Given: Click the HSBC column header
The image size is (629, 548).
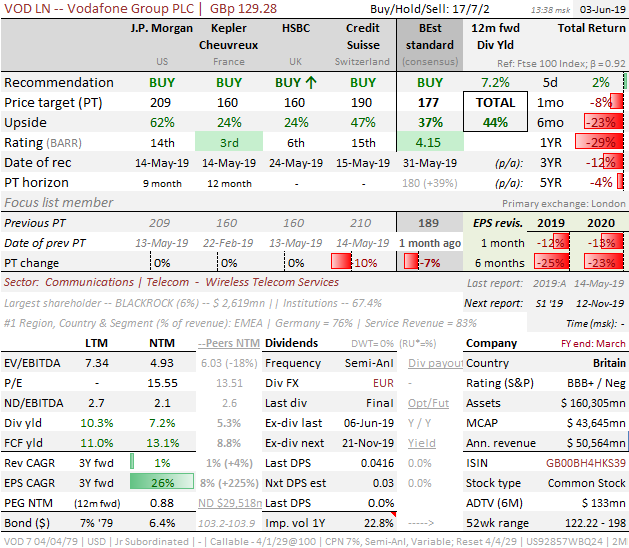Looking at the screenshot, I should (x=296, y=28).
